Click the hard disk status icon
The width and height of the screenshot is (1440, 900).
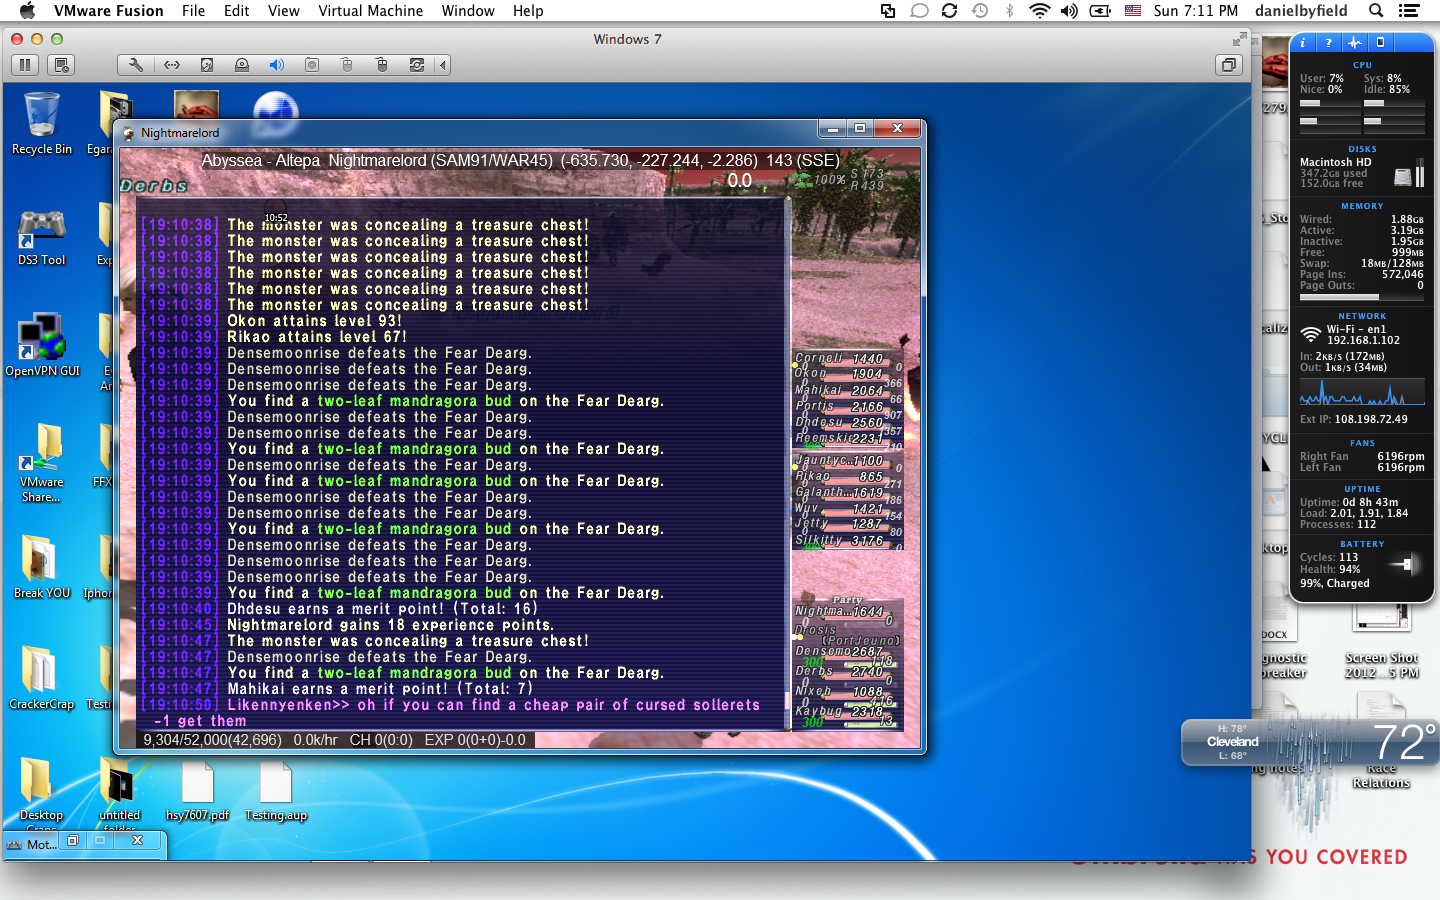(x=207, y=65)
